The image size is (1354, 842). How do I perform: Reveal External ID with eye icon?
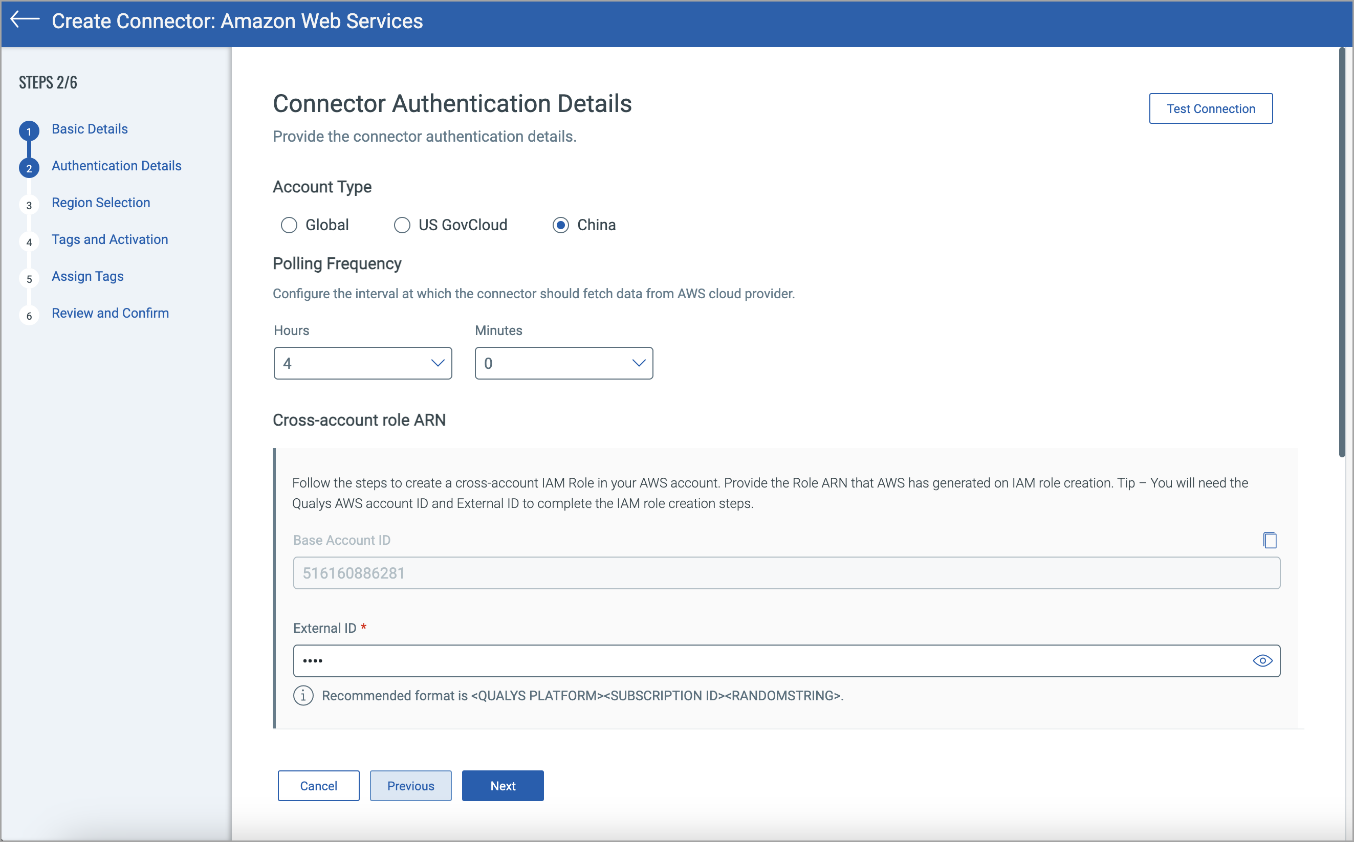tap(1262, 661)
